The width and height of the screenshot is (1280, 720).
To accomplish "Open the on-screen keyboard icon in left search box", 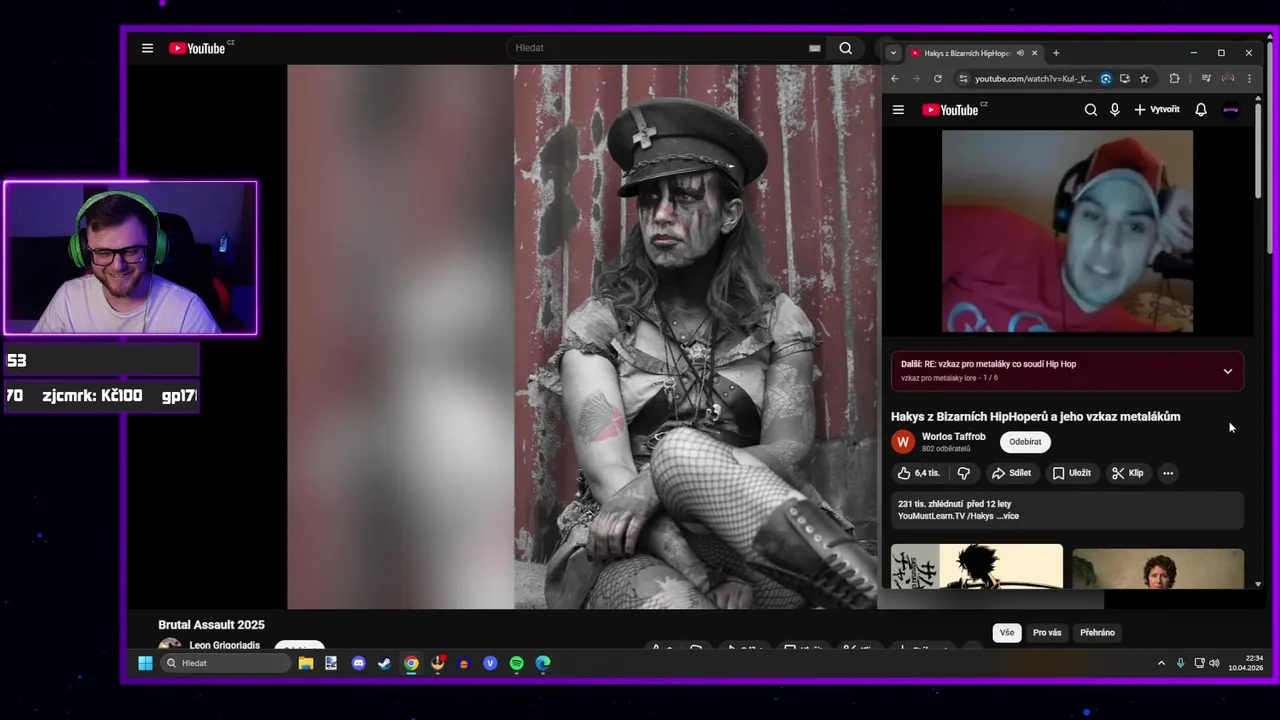I will point(815,48).
